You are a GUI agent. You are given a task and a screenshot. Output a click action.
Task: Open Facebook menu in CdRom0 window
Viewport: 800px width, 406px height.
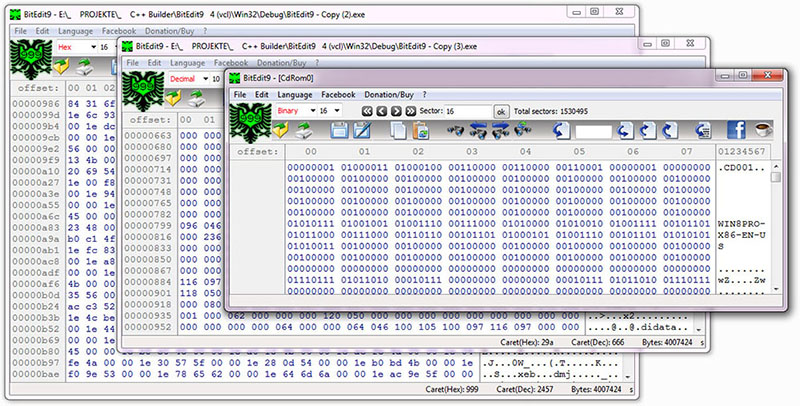click(338, 95)
